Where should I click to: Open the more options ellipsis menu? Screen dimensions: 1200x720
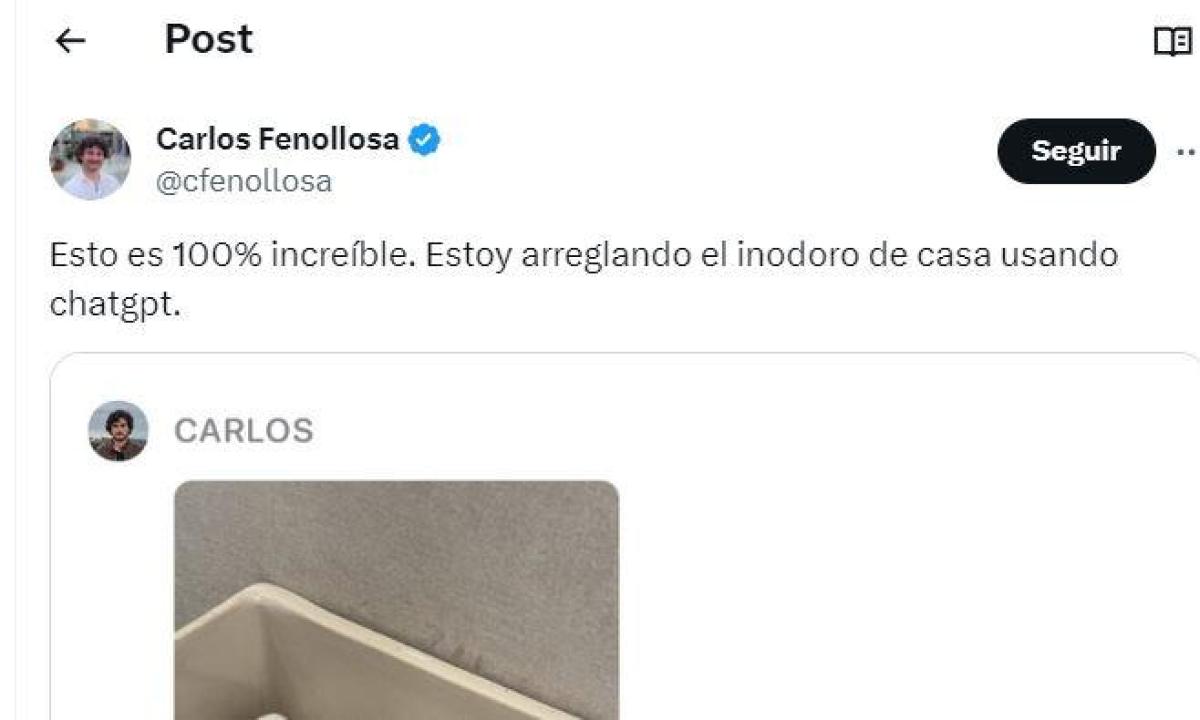[x=1187, y=152]
